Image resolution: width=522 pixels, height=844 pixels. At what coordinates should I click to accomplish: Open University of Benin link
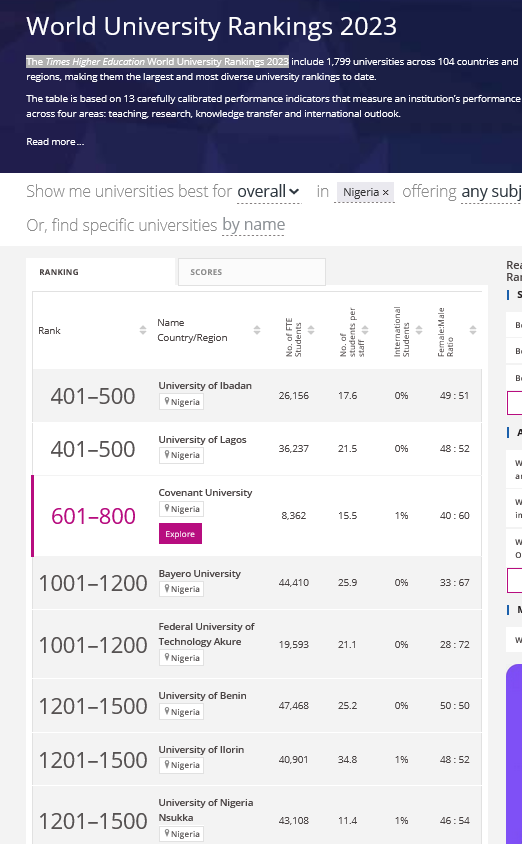click(202, 695)
